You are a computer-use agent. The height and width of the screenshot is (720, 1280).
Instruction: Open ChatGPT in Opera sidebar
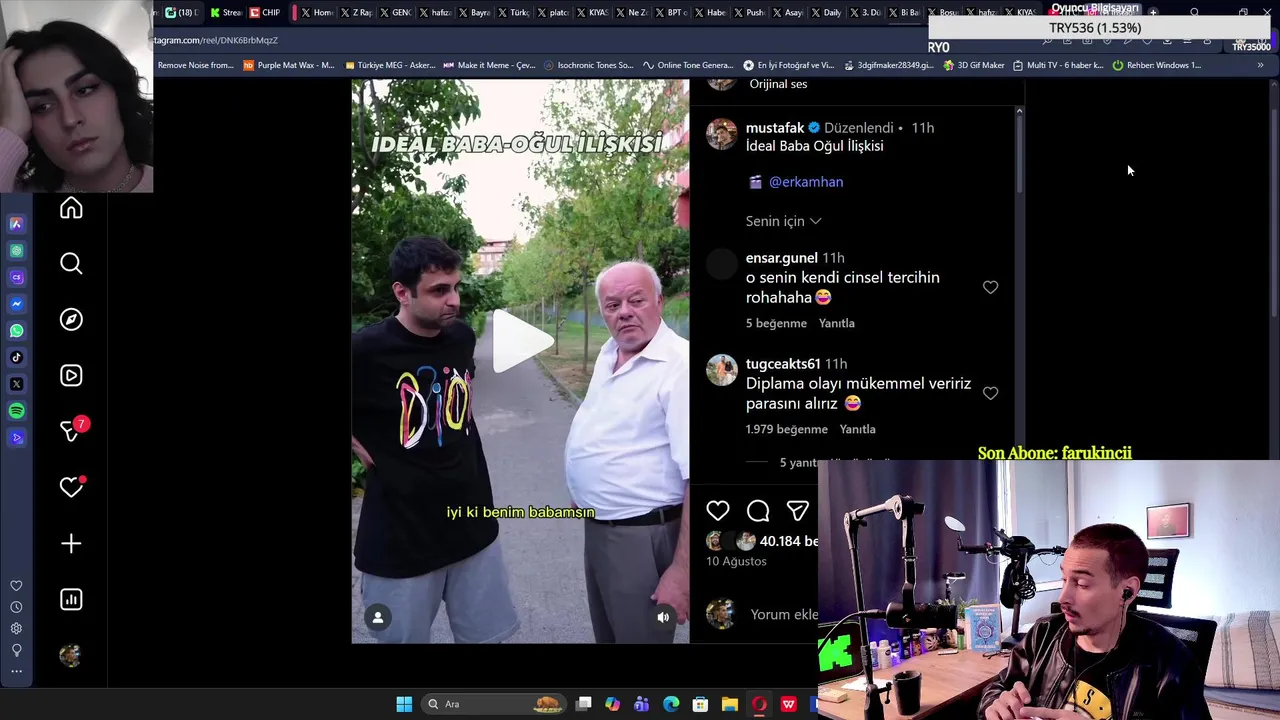[16, 251]
